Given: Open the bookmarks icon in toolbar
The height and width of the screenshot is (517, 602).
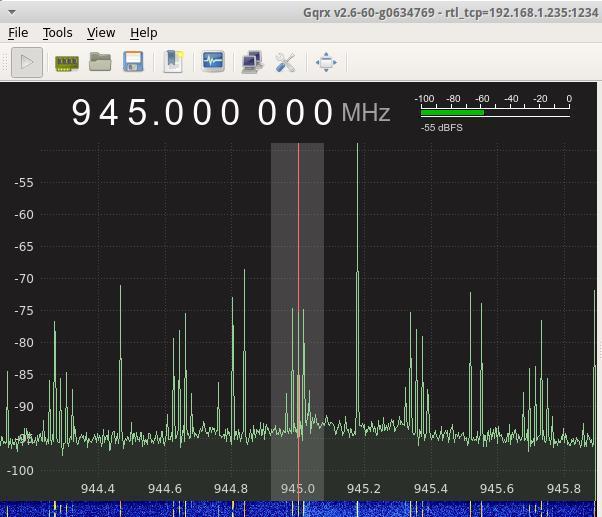Looking at the screenshot, I should click(x=173, y=62).
